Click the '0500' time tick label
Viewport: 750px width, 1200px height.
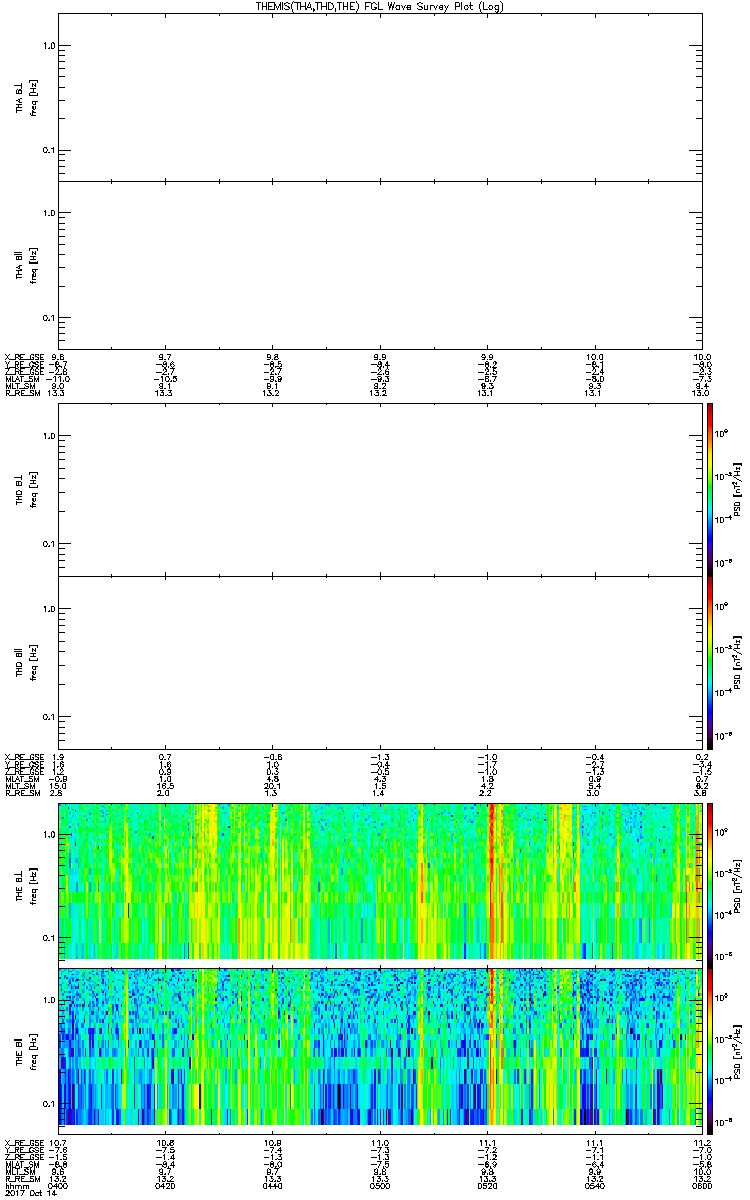coord(380,1186)
